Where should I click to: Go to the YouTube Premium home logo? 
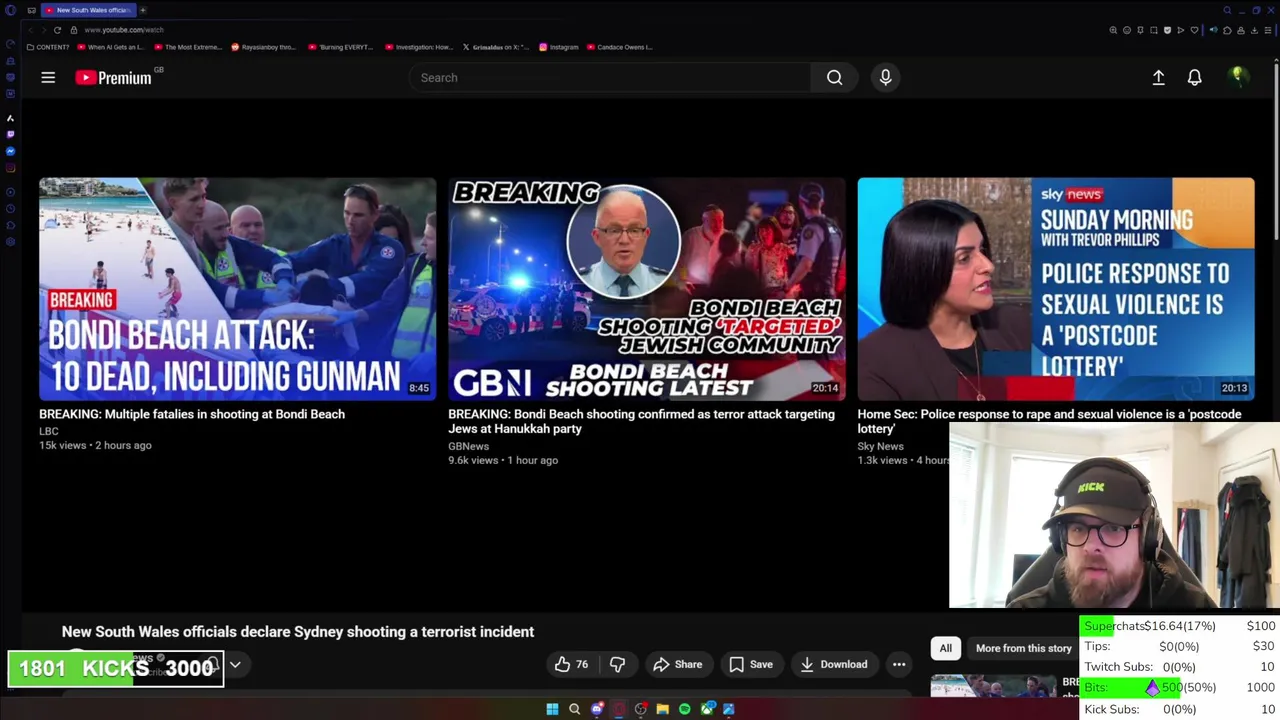(x=114, y=77)
